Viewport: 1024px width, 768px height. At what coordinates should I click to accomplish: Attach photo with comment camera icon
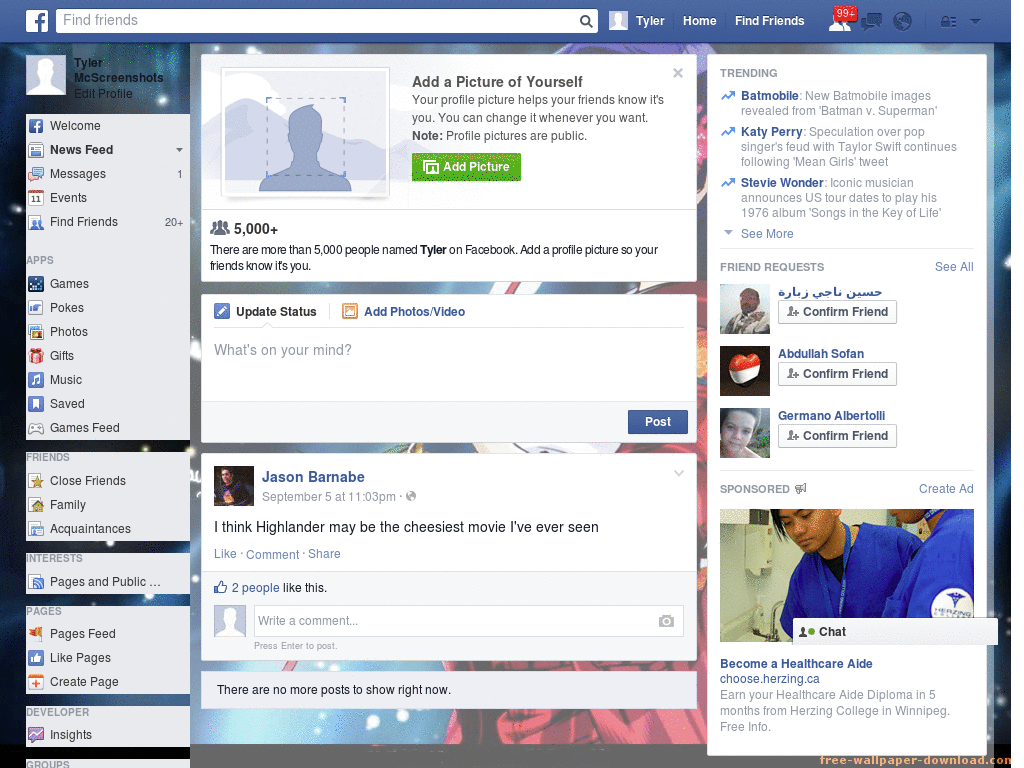666,620
